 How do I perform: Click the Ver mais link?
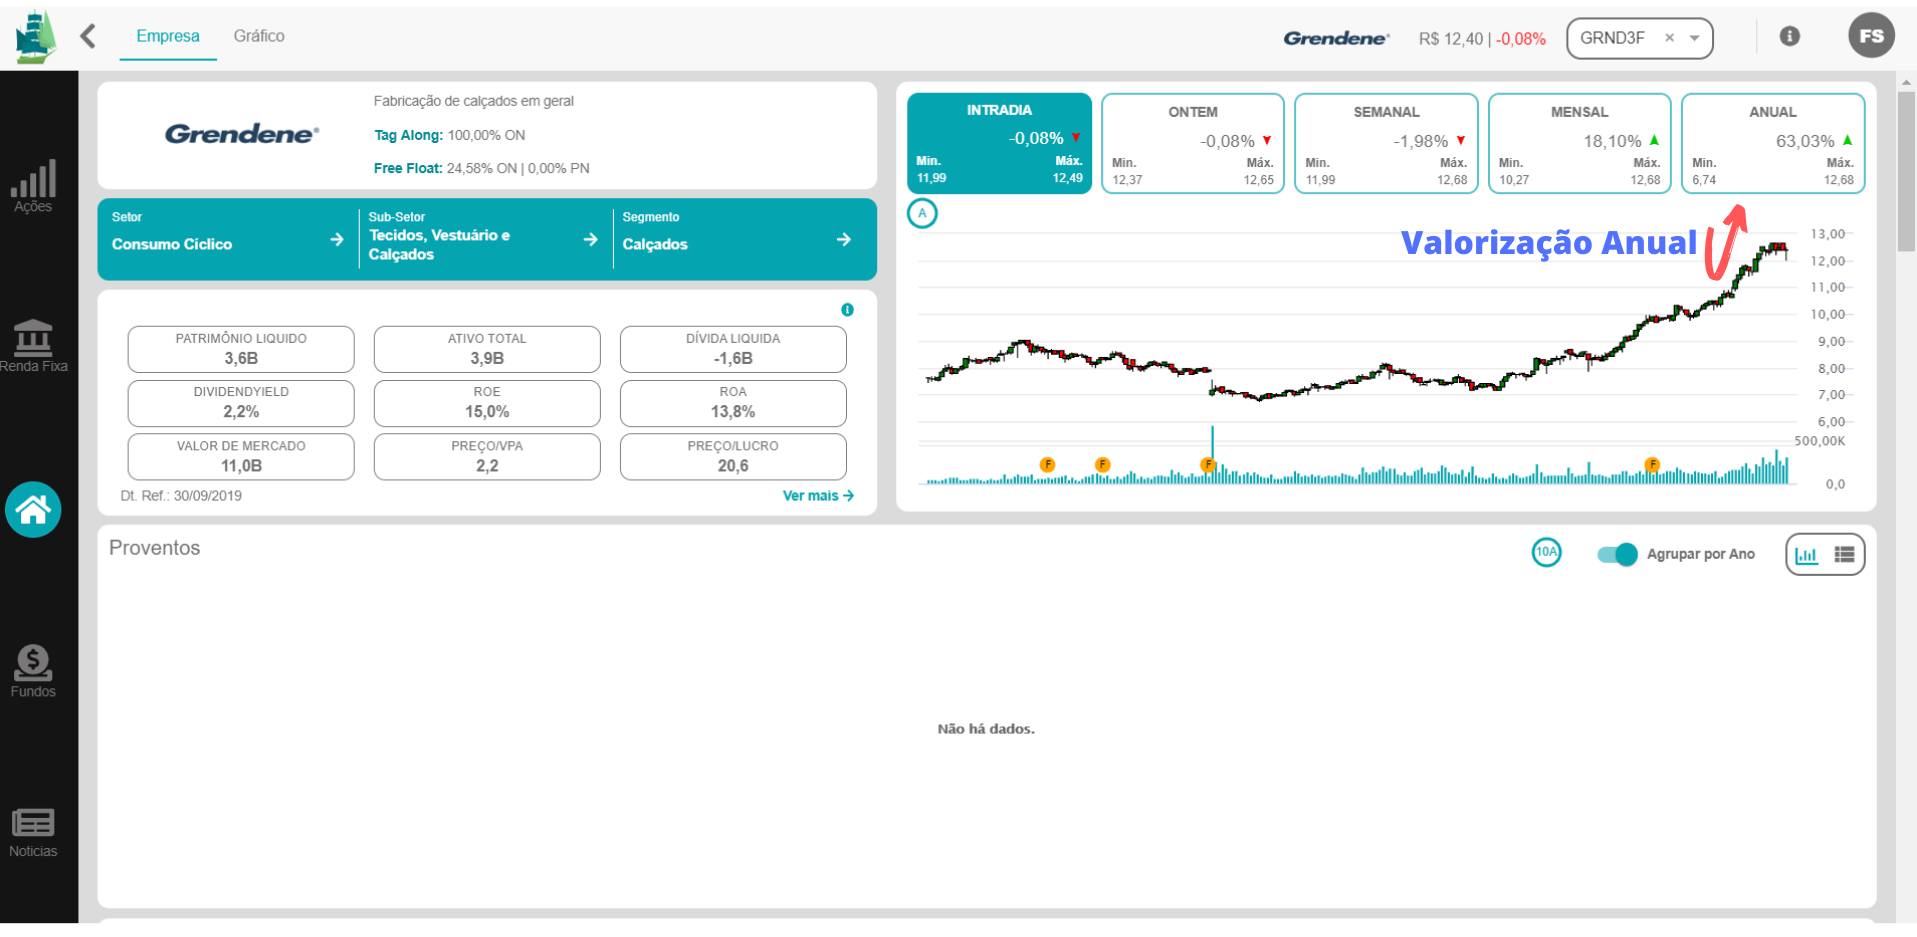[x=818, y=496]
